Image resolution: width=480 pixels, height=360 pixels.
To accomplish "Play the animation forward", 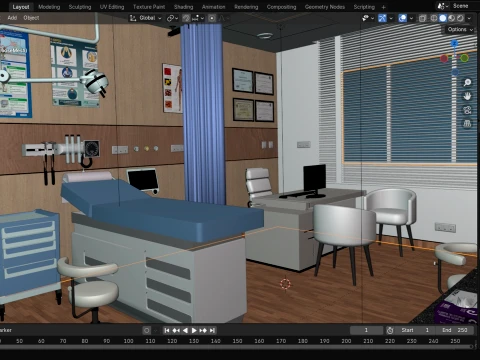I will 194,330.
